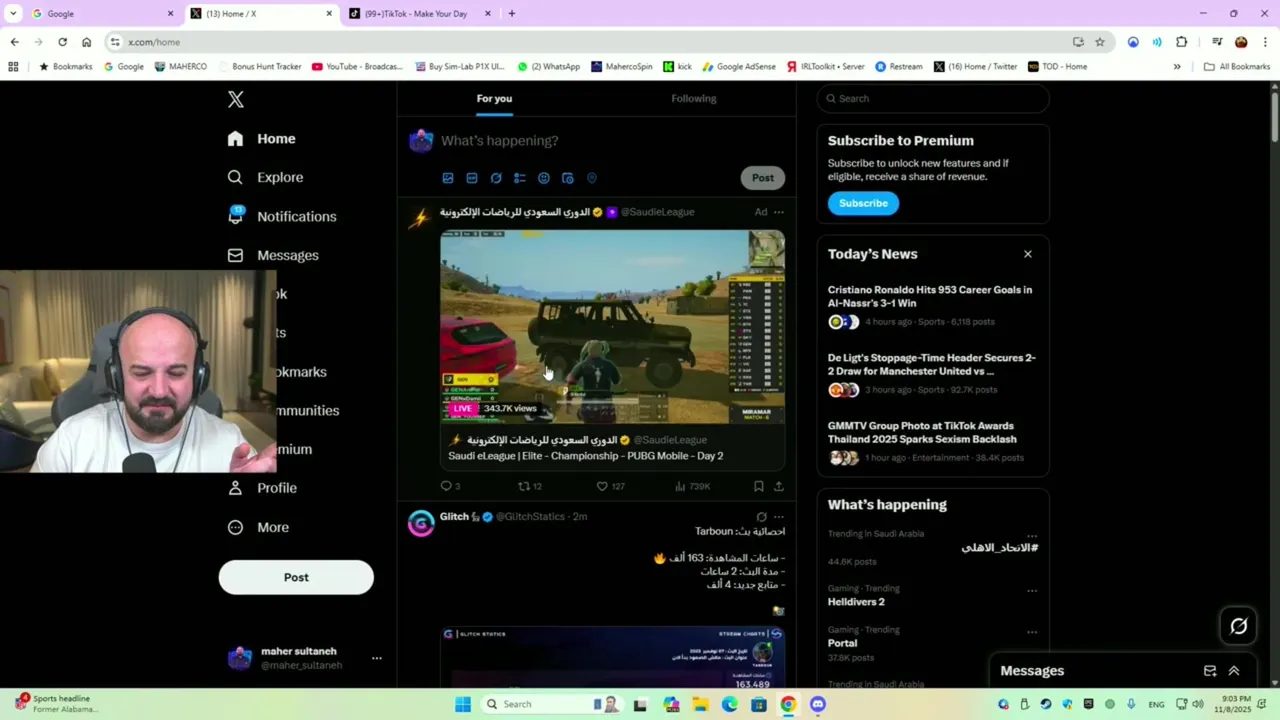Click the Grok enhance icon in composer
This screenshot has width=1280, height=720.
coord(496,178)
